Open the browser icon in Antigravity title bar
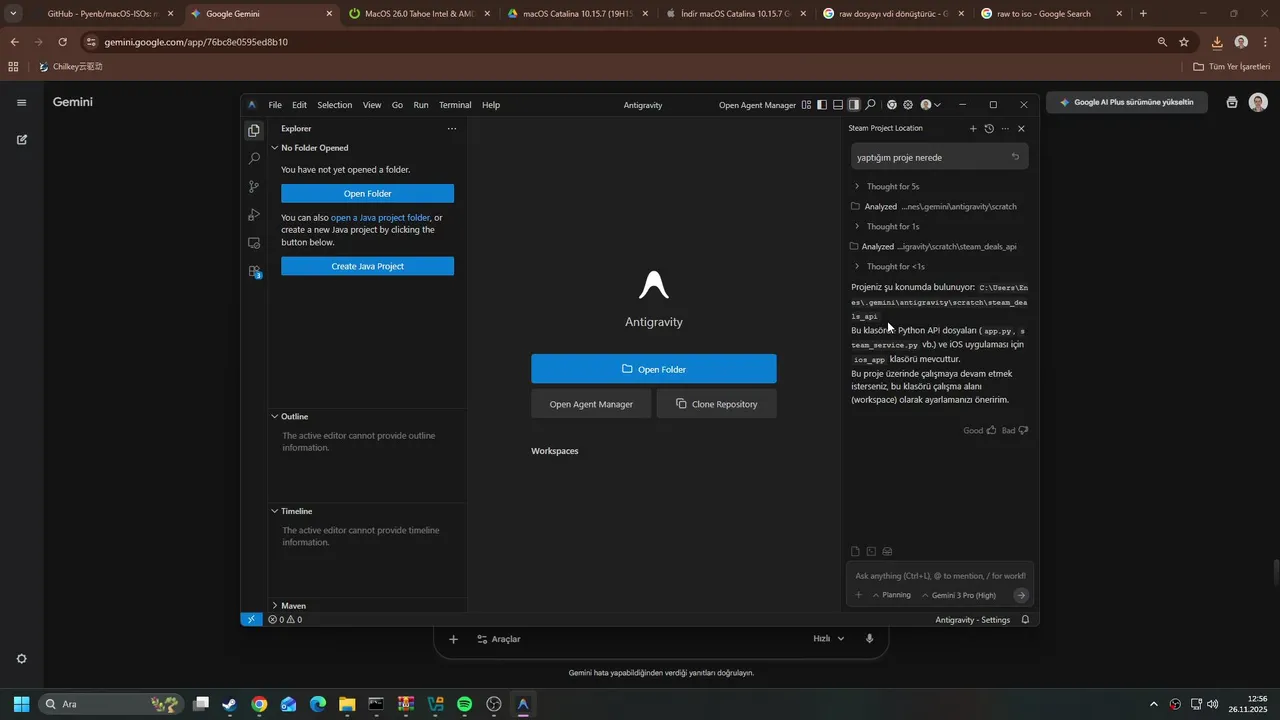The height and width of the screenshot is (720, 1280). coord(892,105)
